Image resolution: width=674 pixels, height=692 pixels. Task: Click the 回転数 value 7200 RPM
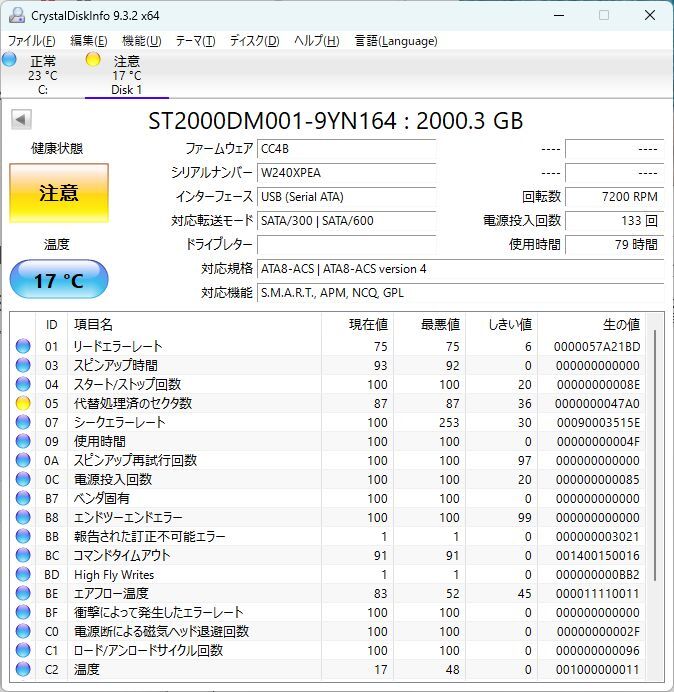[x=614, y=196]
